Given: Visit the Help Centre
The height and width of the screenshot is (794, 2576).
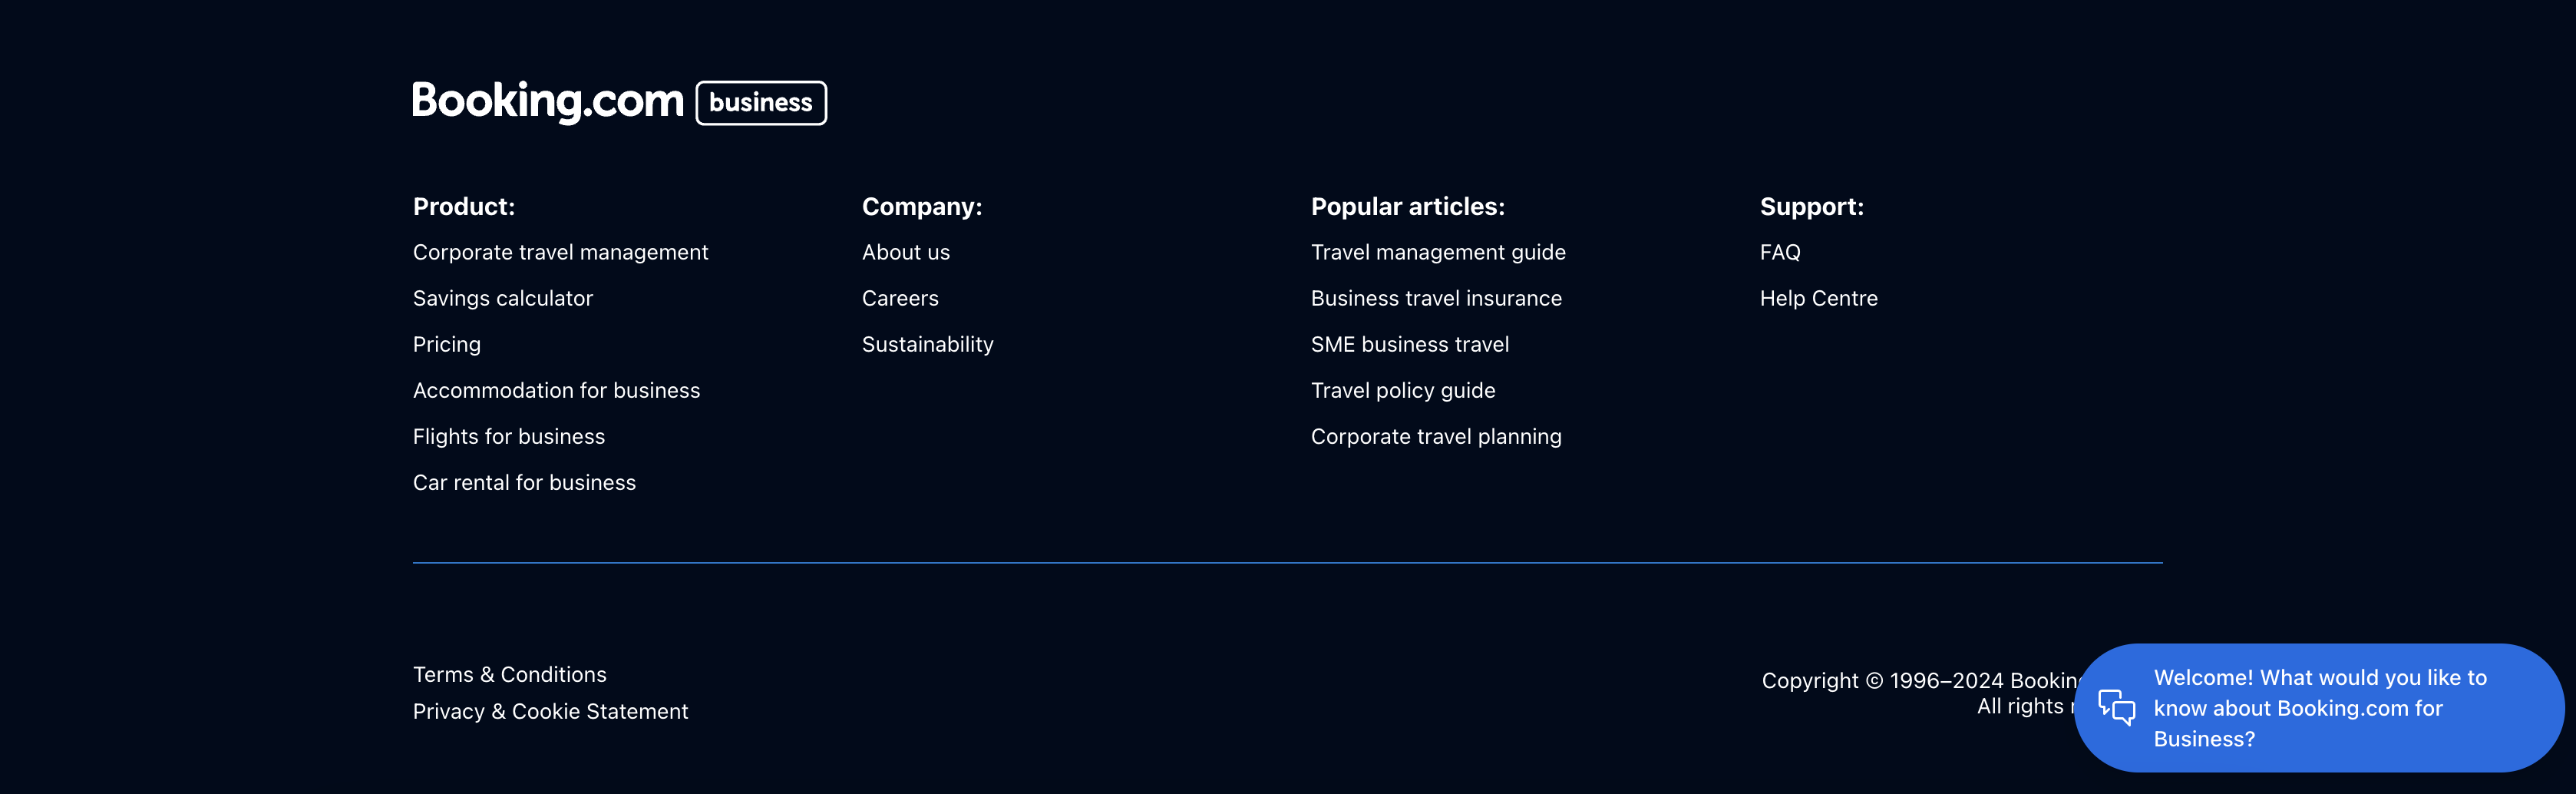Looking at the screenshot, I should [x=1819, y=298].
